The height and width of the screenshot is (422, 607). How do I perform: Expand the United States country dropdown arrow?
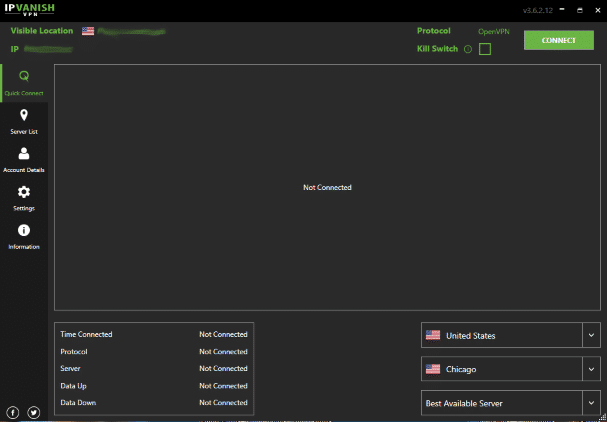point(591,335)
